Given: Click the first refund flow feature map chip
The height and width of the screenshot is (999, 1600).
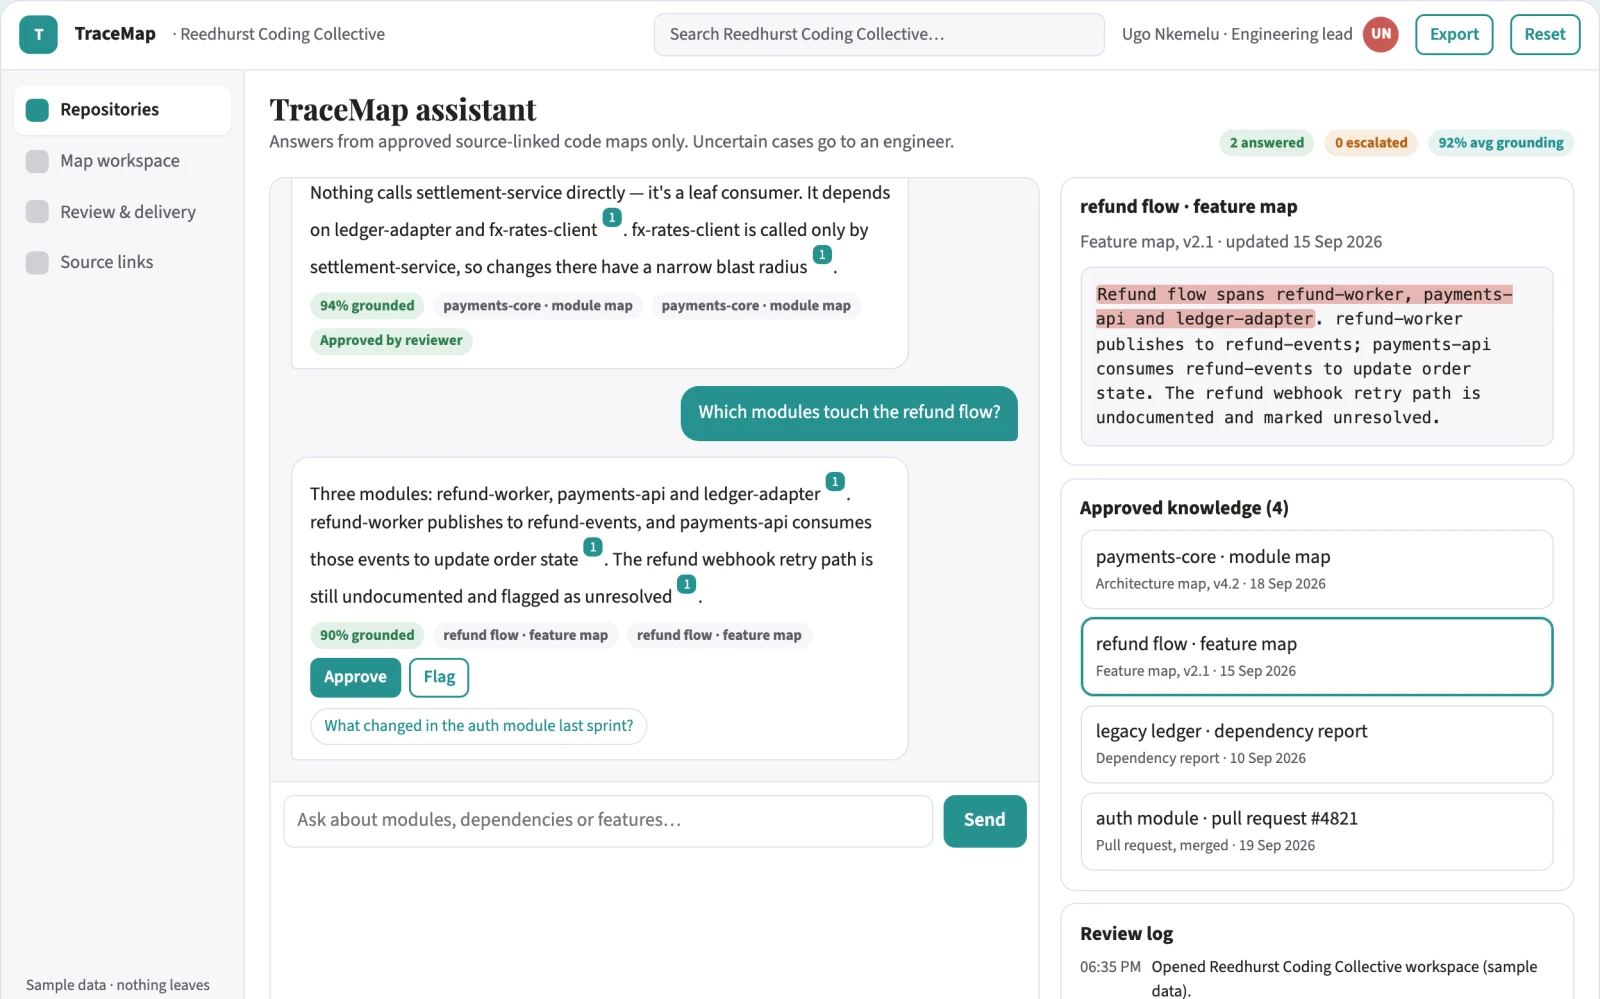Looking at the screenshot, I should pos(525,635).
